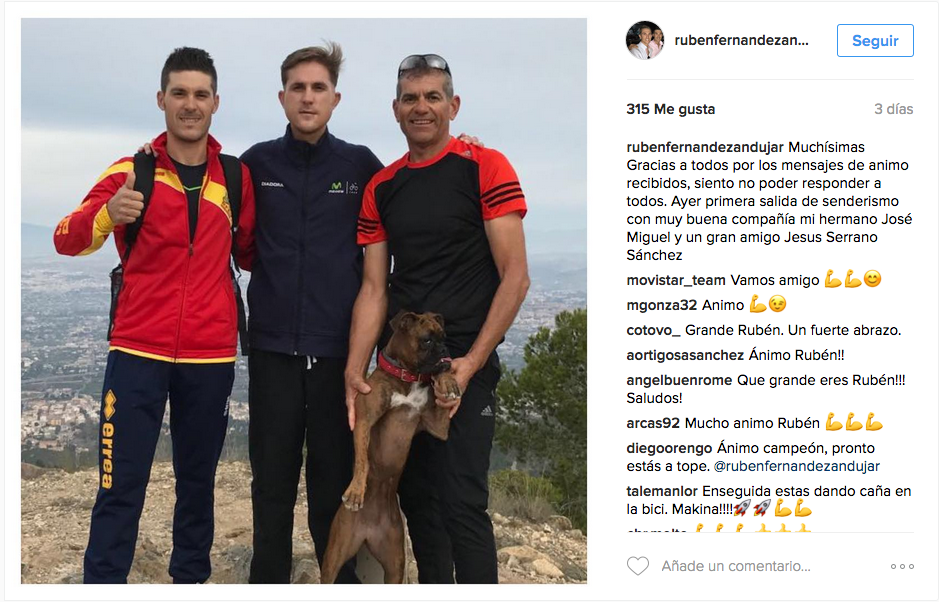
Task: Open arcas92 commenter profile
Action: 653,423
